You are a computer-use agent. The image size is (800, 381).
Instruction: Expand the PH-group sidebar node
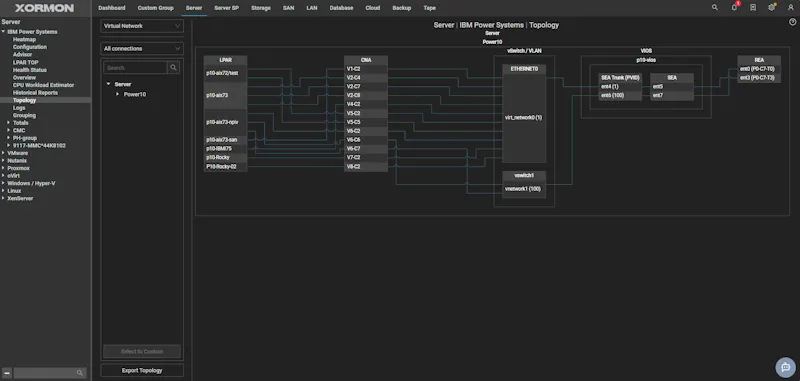(9, 138)
